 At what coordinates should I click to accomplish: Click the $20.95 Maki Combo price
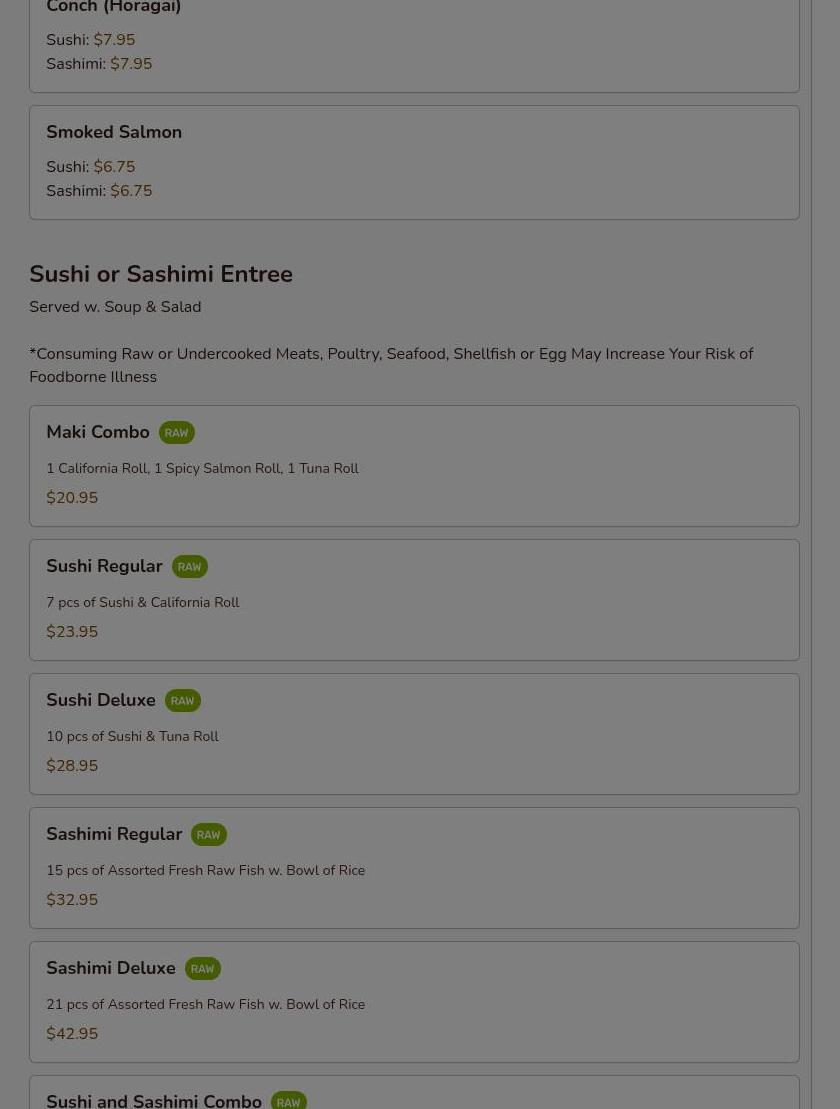pos(72,498)
